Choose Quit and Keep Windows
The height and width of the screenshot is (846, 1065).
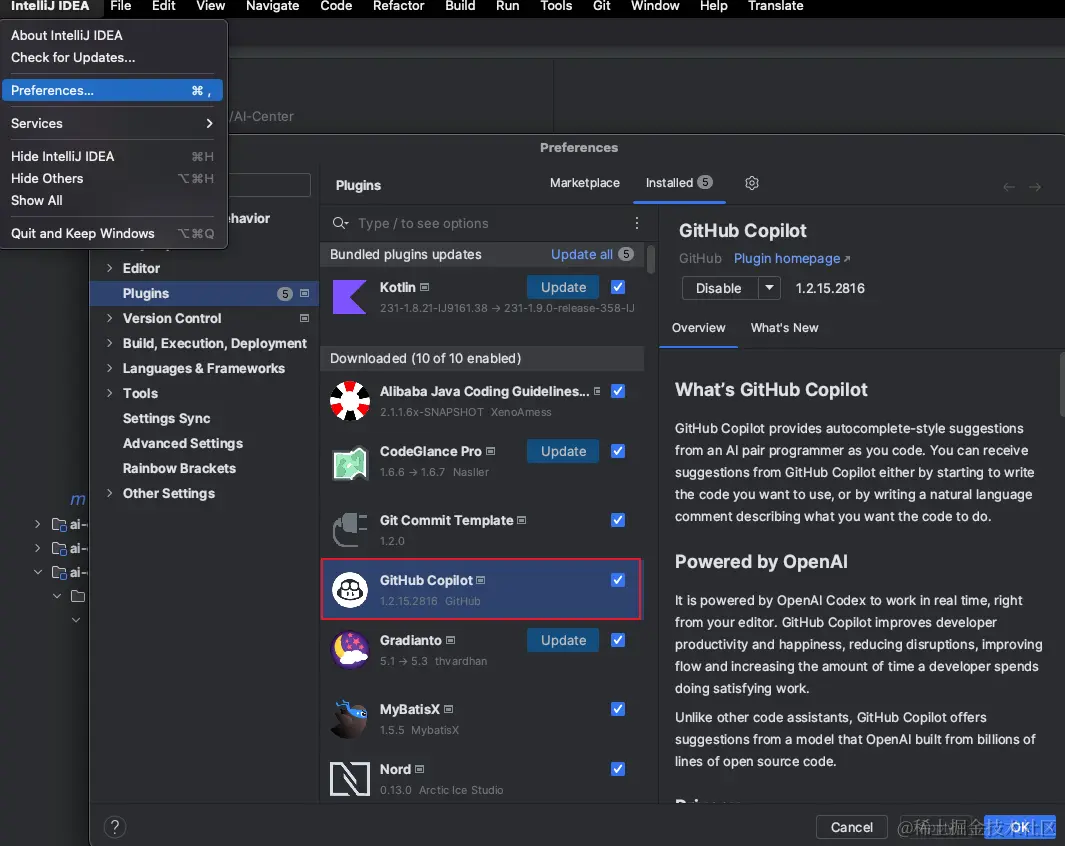[112, 233]
